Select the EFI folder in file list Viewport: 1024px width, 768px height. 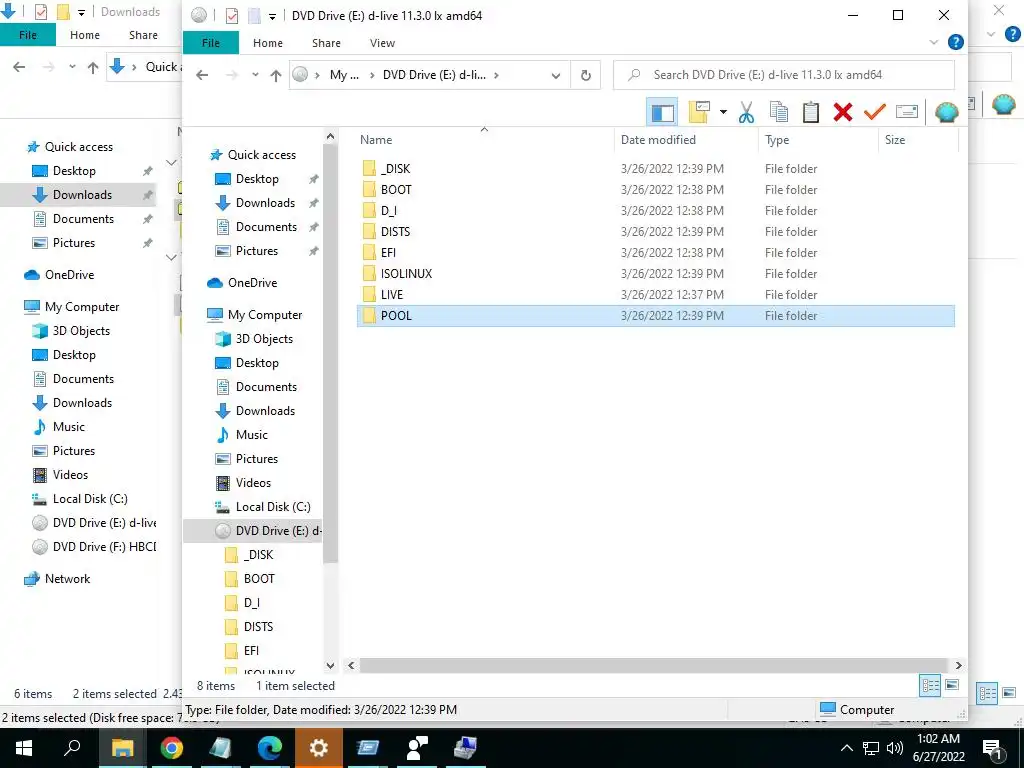655,252
